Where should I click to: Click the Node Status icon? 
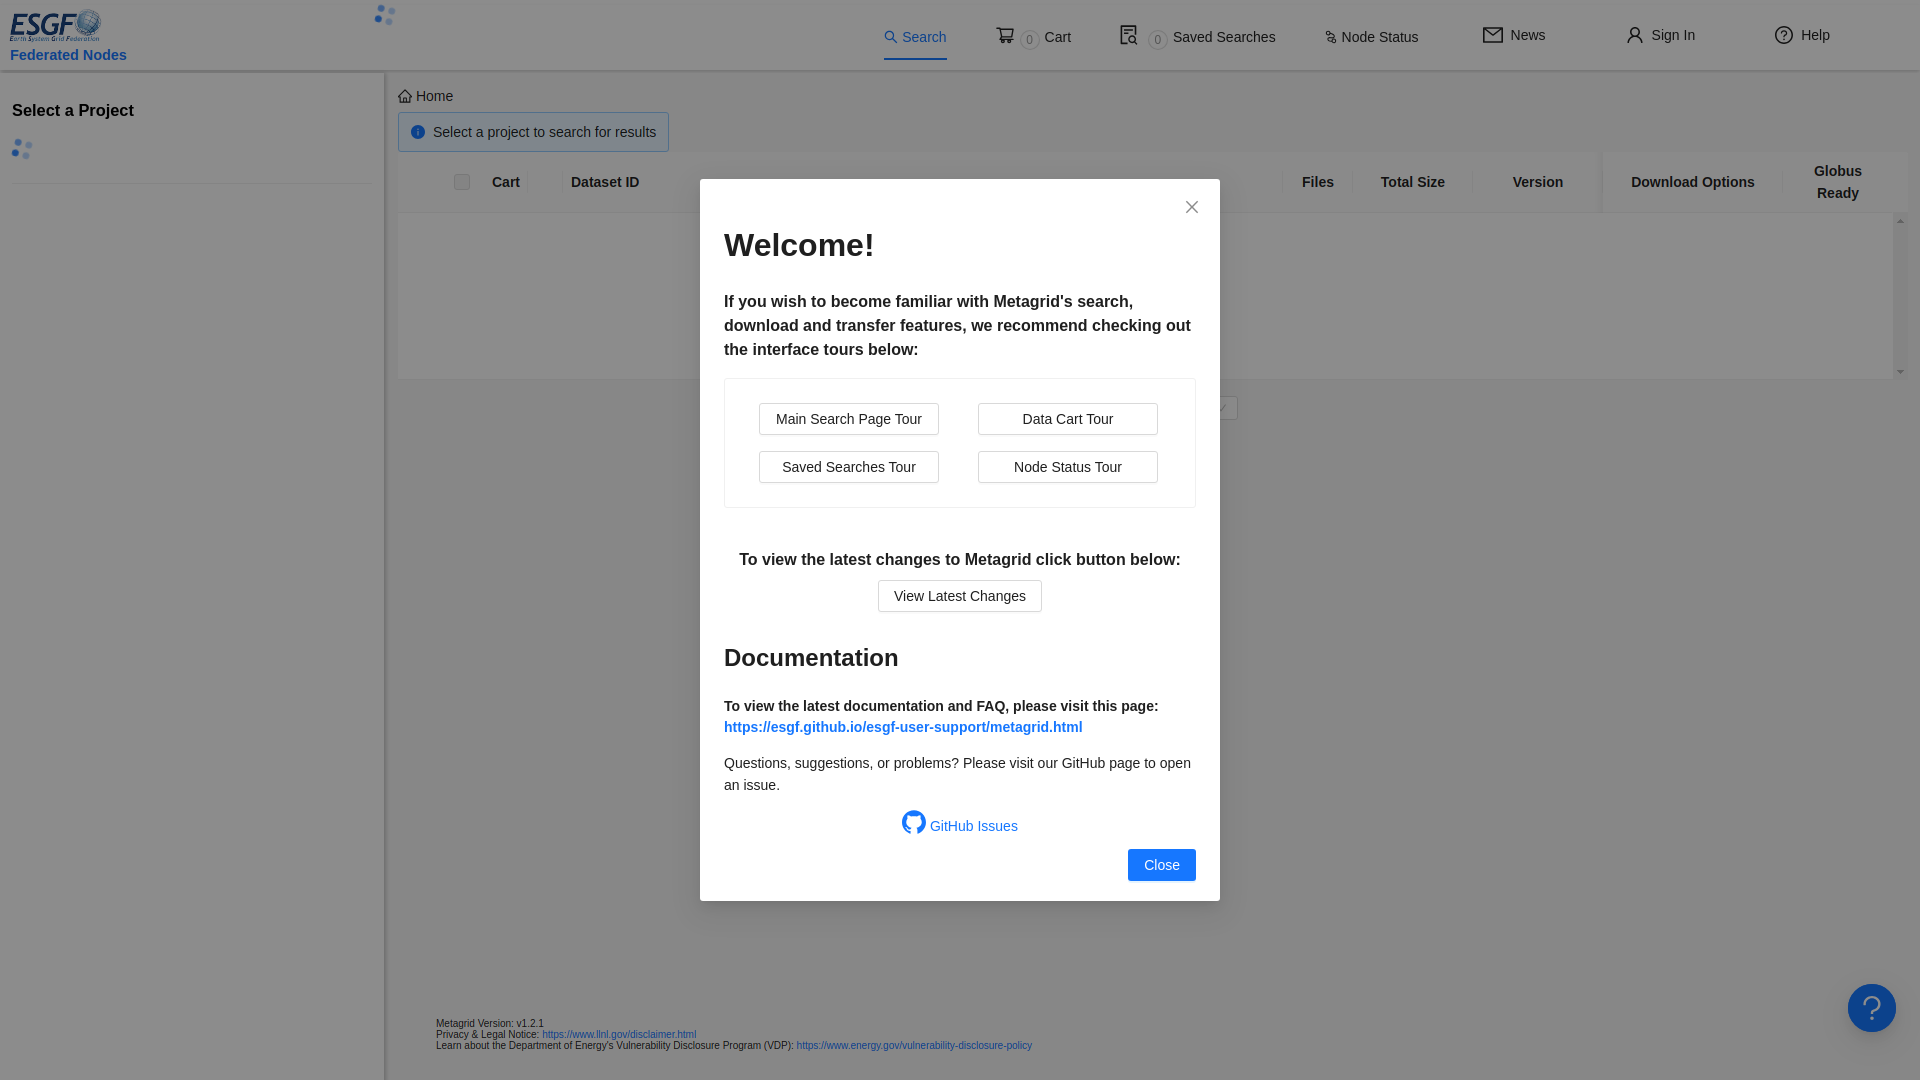1330,37
